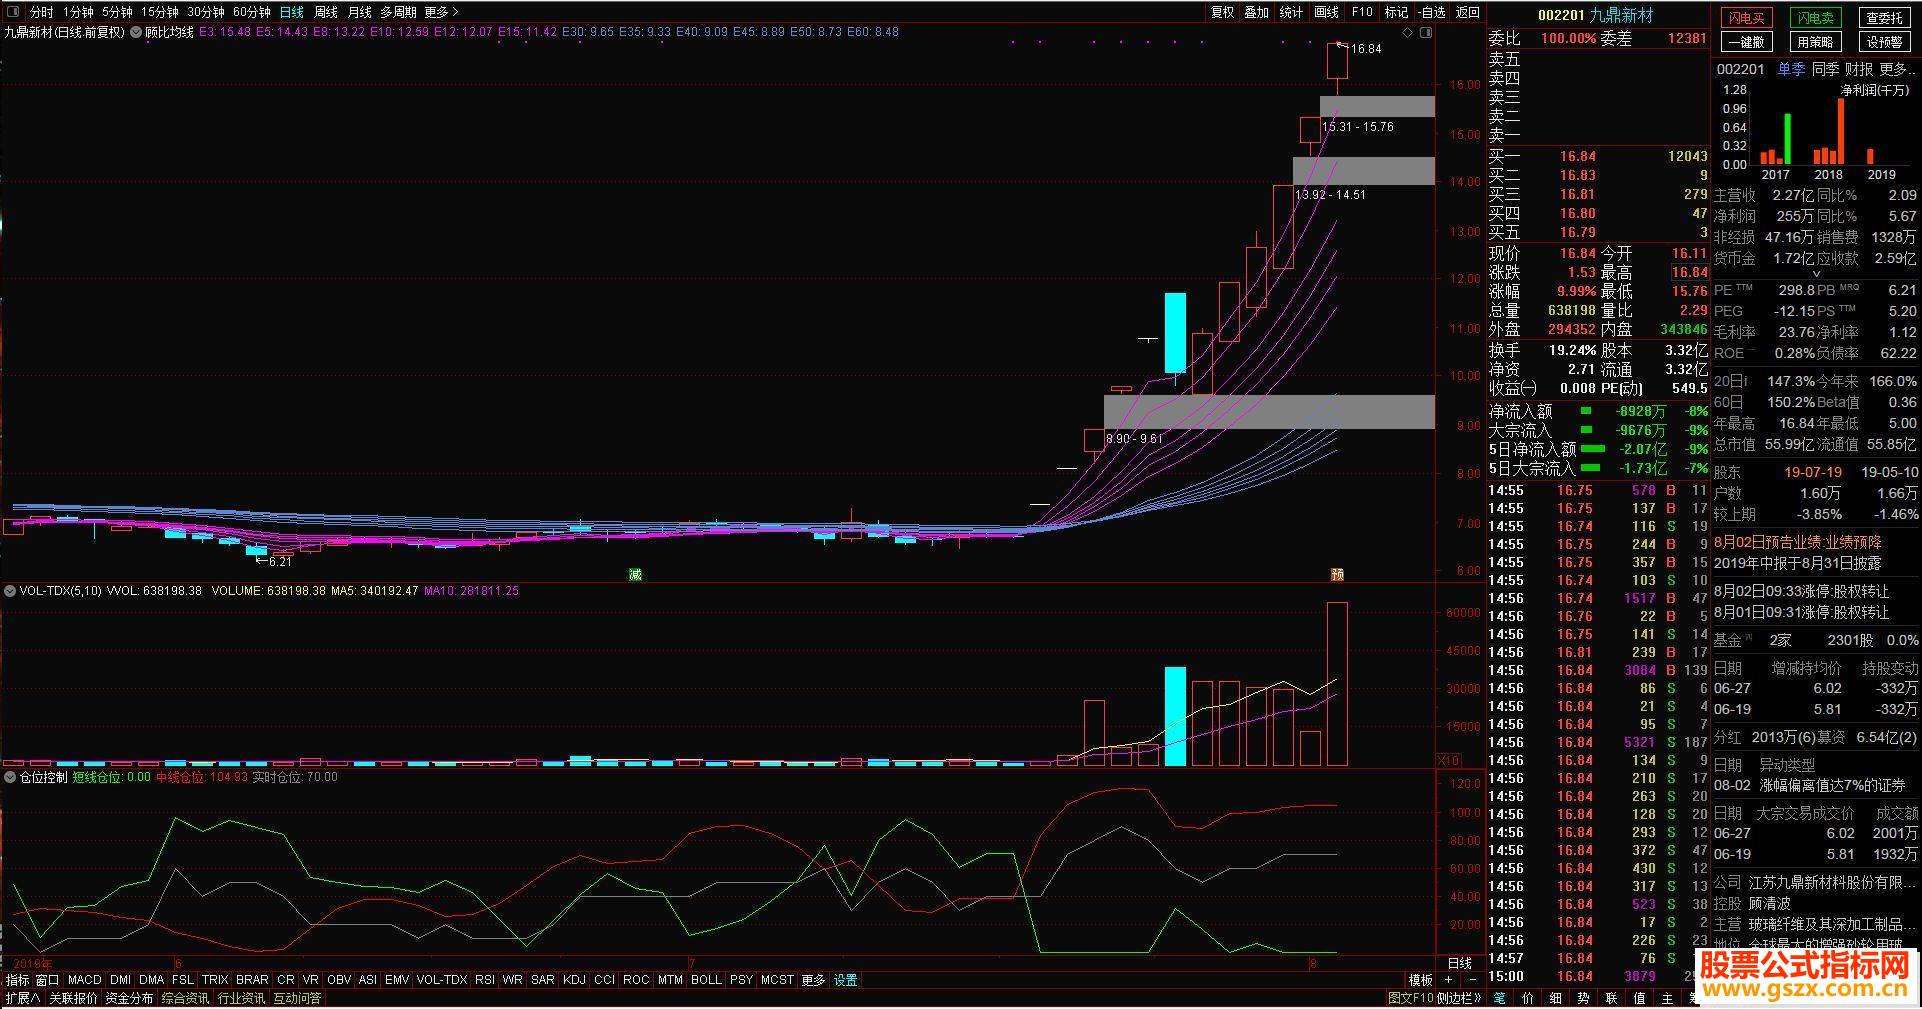Toggle the panel icon beside the diamond icon
Screen dimensions: 1922x1009
click(1426, 33)
